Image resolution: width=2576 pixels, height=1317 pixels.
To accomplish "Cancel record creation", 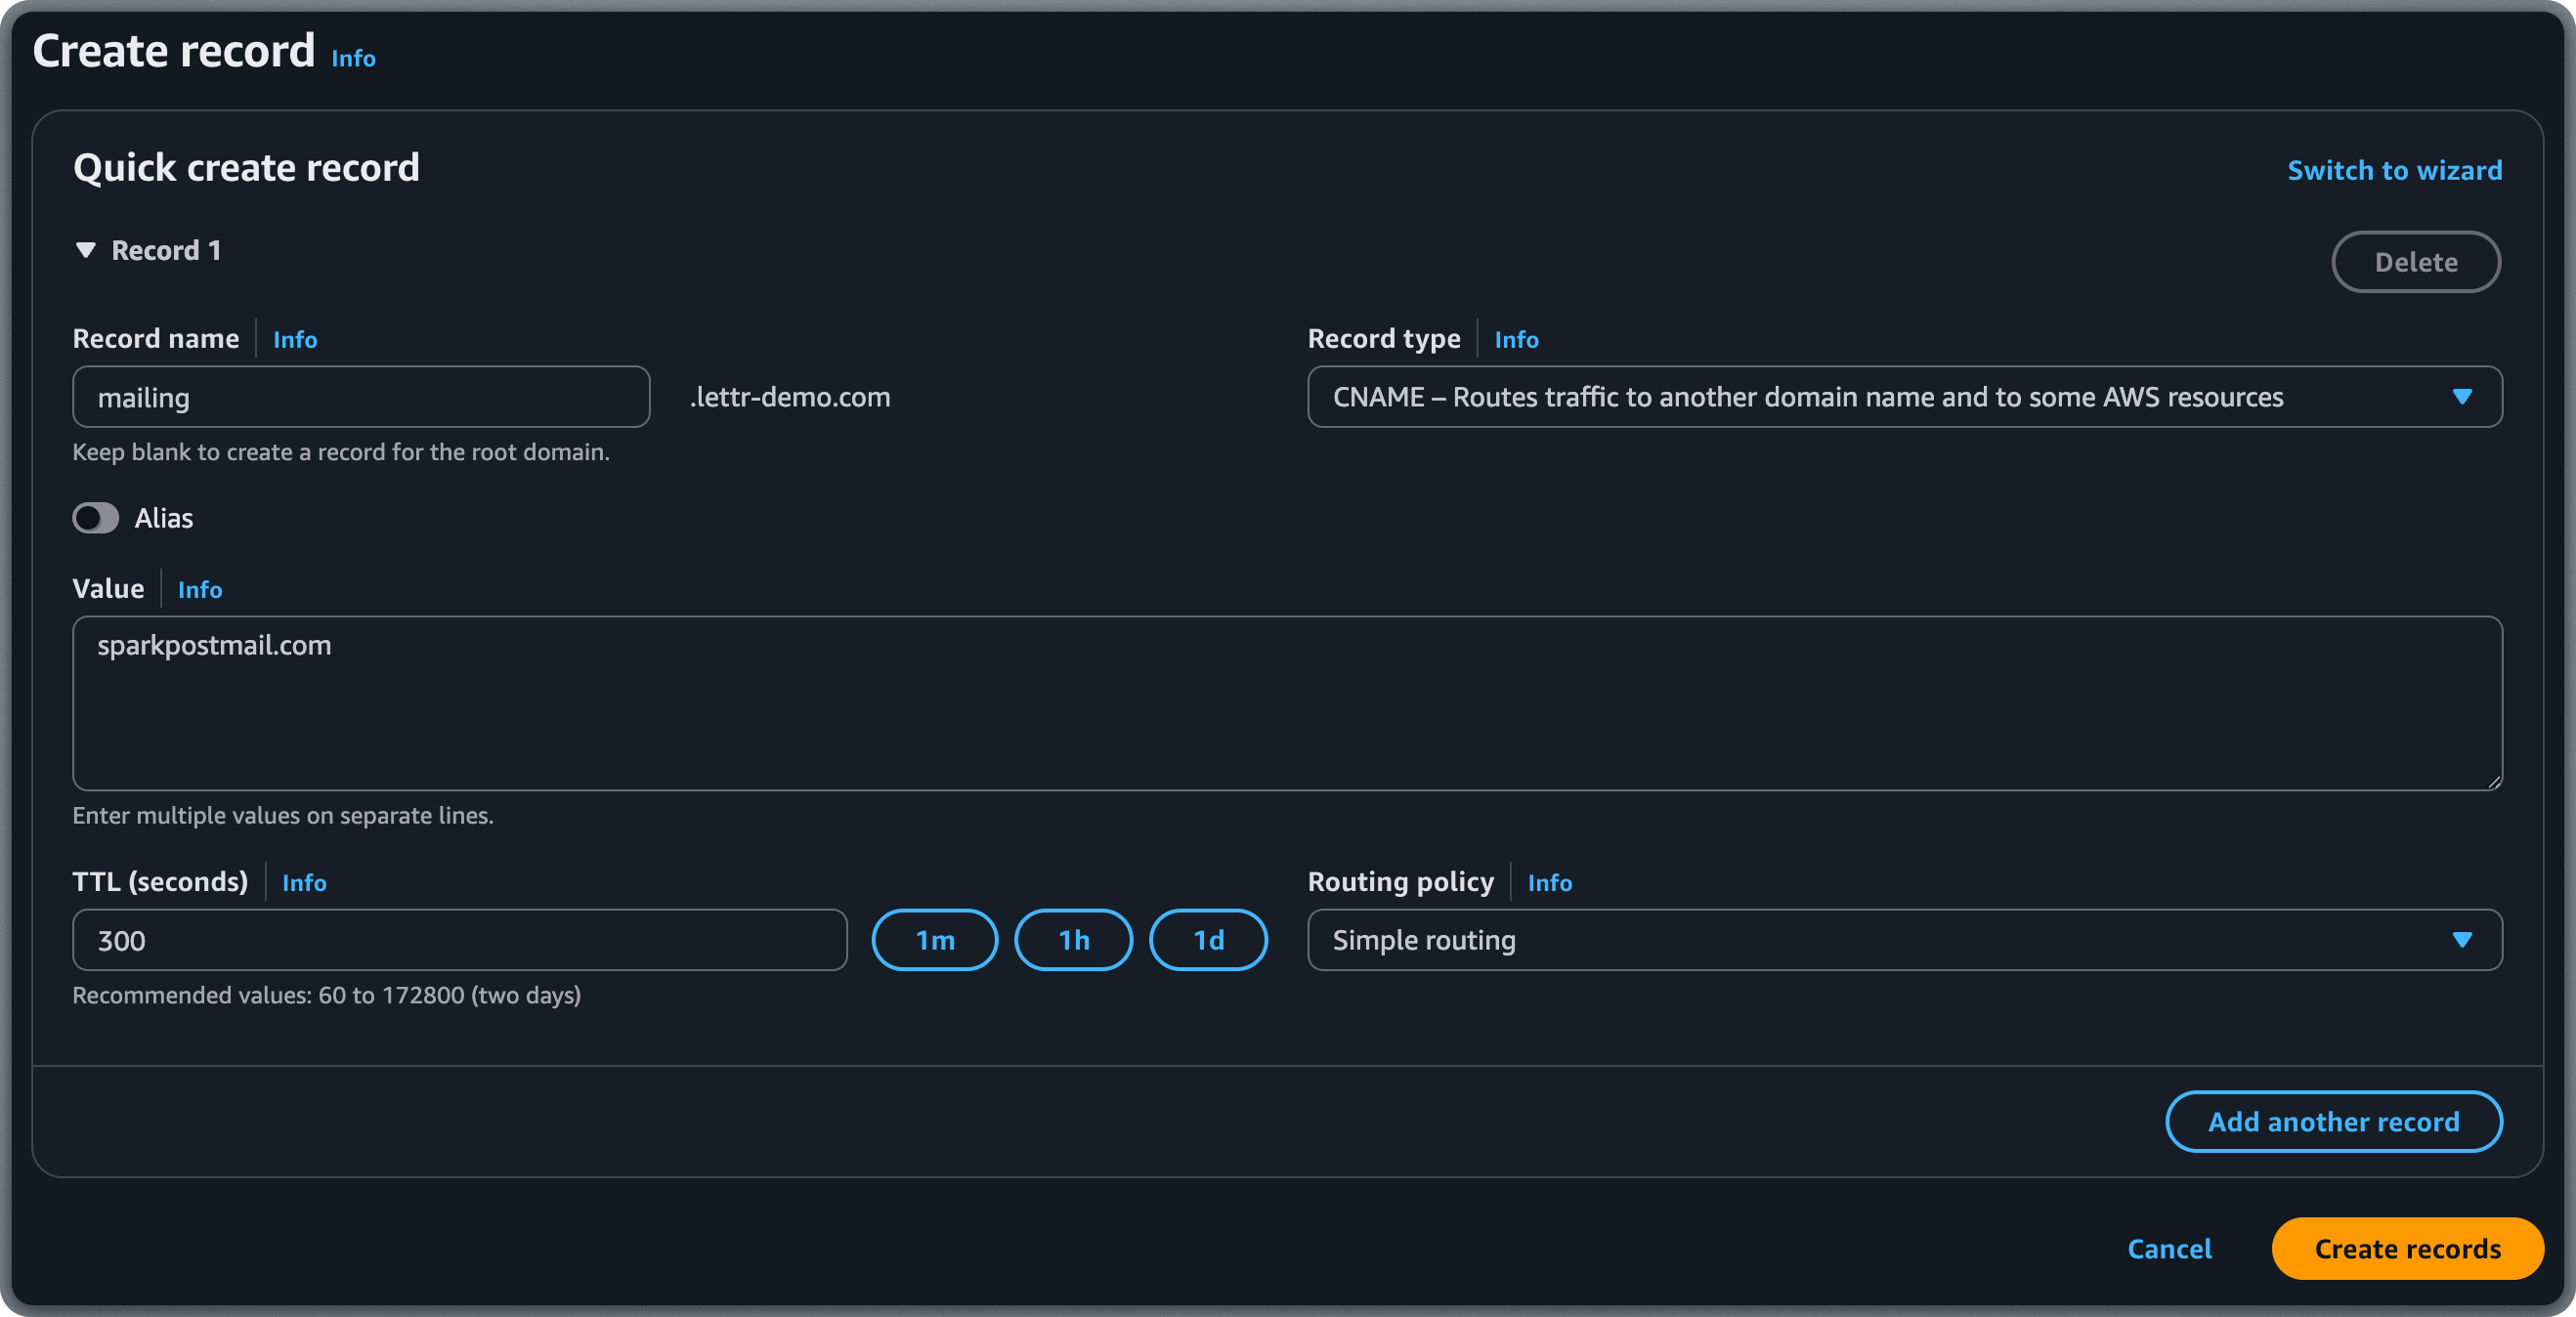I will [2169, 1248].
